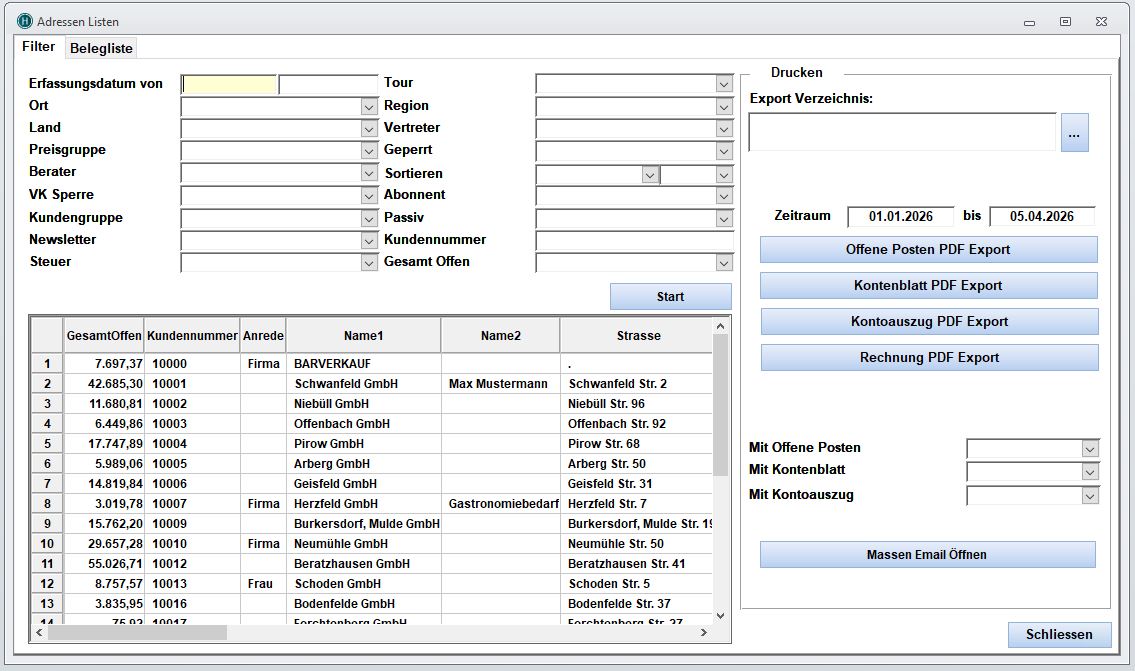Click the Massen Email Öffnen button
1135x671 pixels.
pyautogui.click(x=927, y=554)
